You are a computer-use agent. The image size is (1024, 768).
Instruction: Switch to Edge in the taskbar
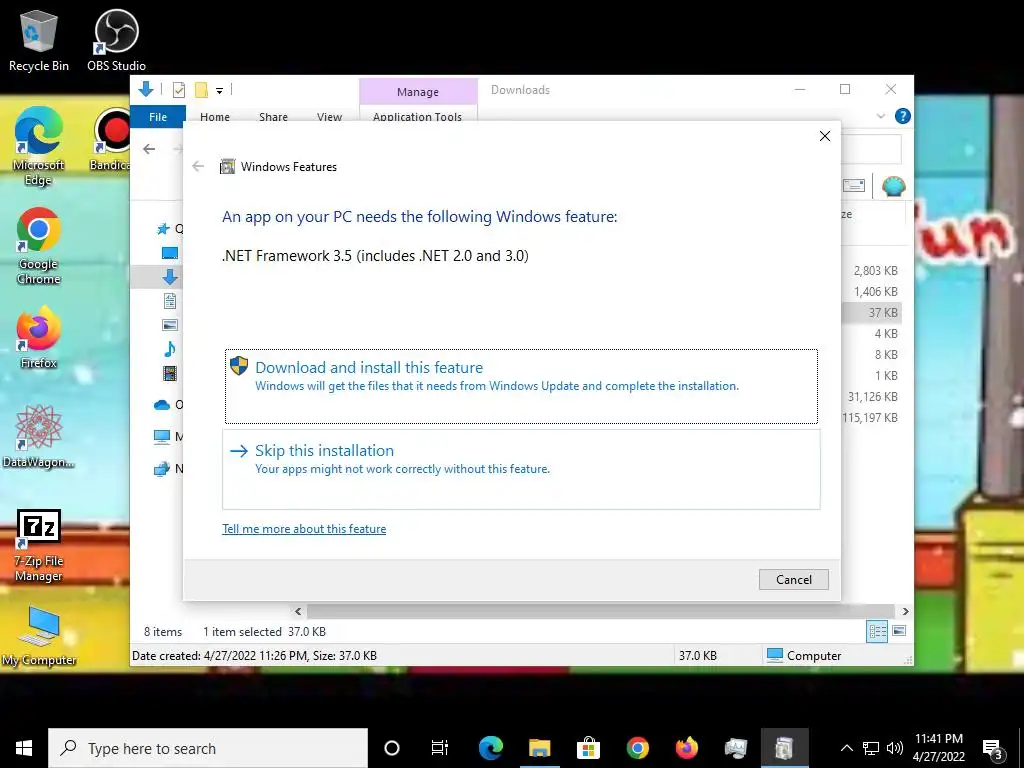[x=490, y=748]
